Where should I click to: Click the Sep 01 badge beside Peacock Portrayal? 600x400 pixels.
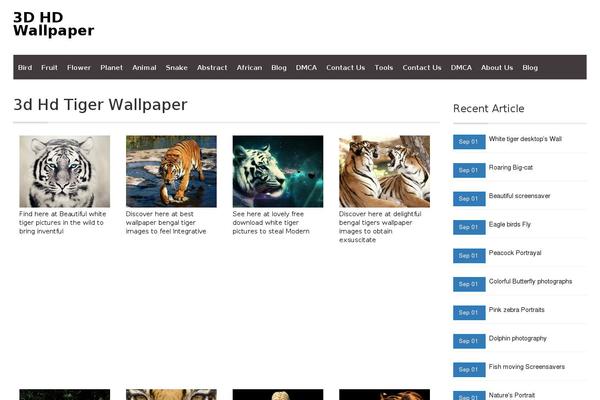(x=469, y=256)
